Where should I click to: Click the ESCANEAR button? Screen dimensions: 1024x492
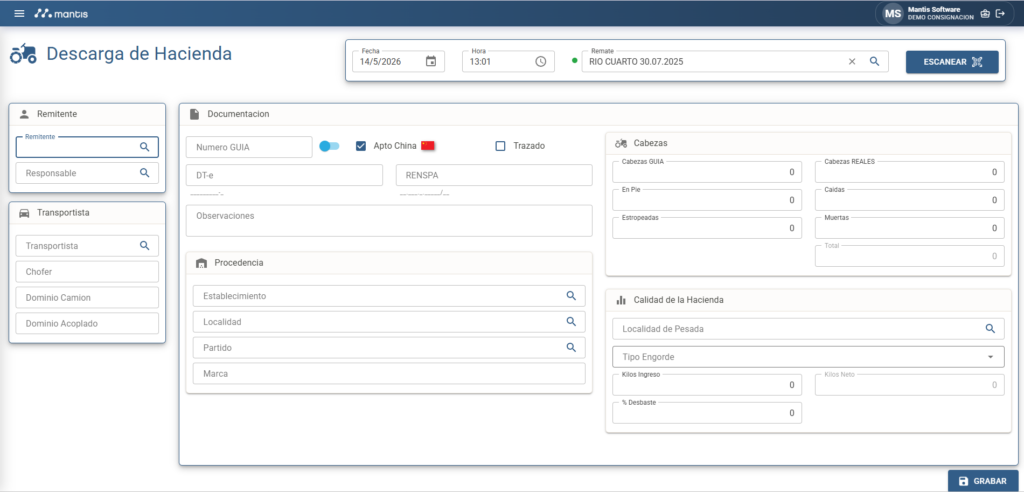[x=952, y=62]
